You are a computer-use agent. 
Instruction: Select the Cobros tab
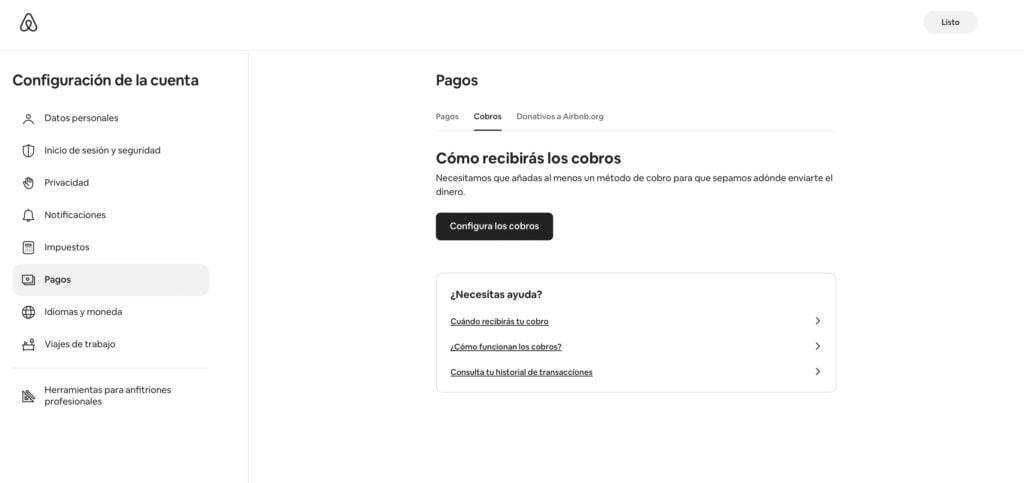click(x=487, y=117)
